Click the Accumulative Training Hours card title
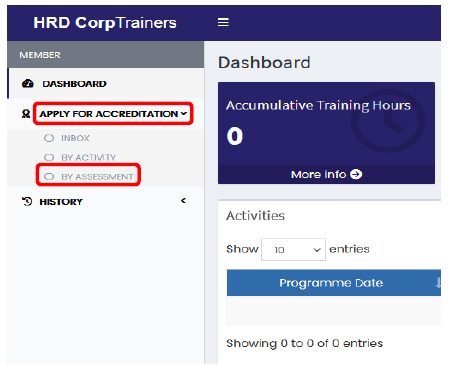The height and width of the screenshot is (366, 451). pyautogui.click(x=318, y=105)
